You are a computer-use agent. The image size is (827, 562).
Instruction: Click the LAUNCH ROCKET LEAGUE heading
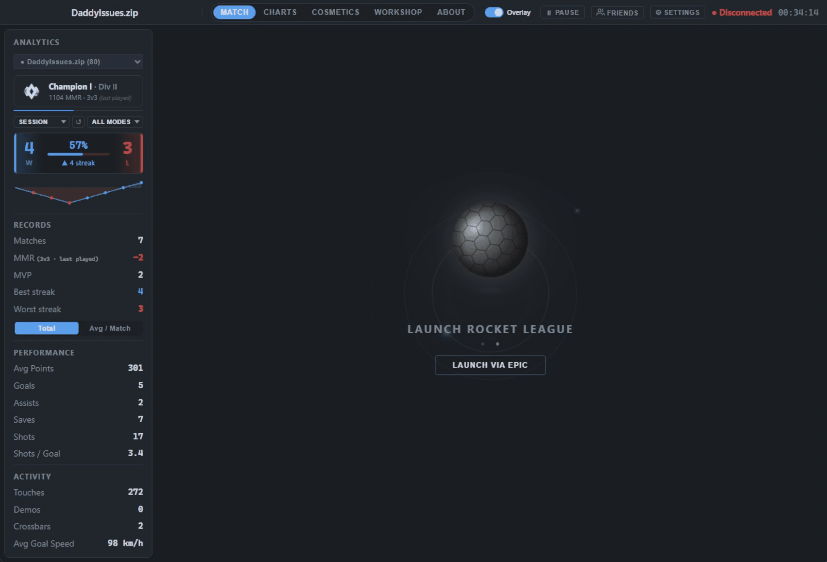pyautogui.click(x=490, y=329)
